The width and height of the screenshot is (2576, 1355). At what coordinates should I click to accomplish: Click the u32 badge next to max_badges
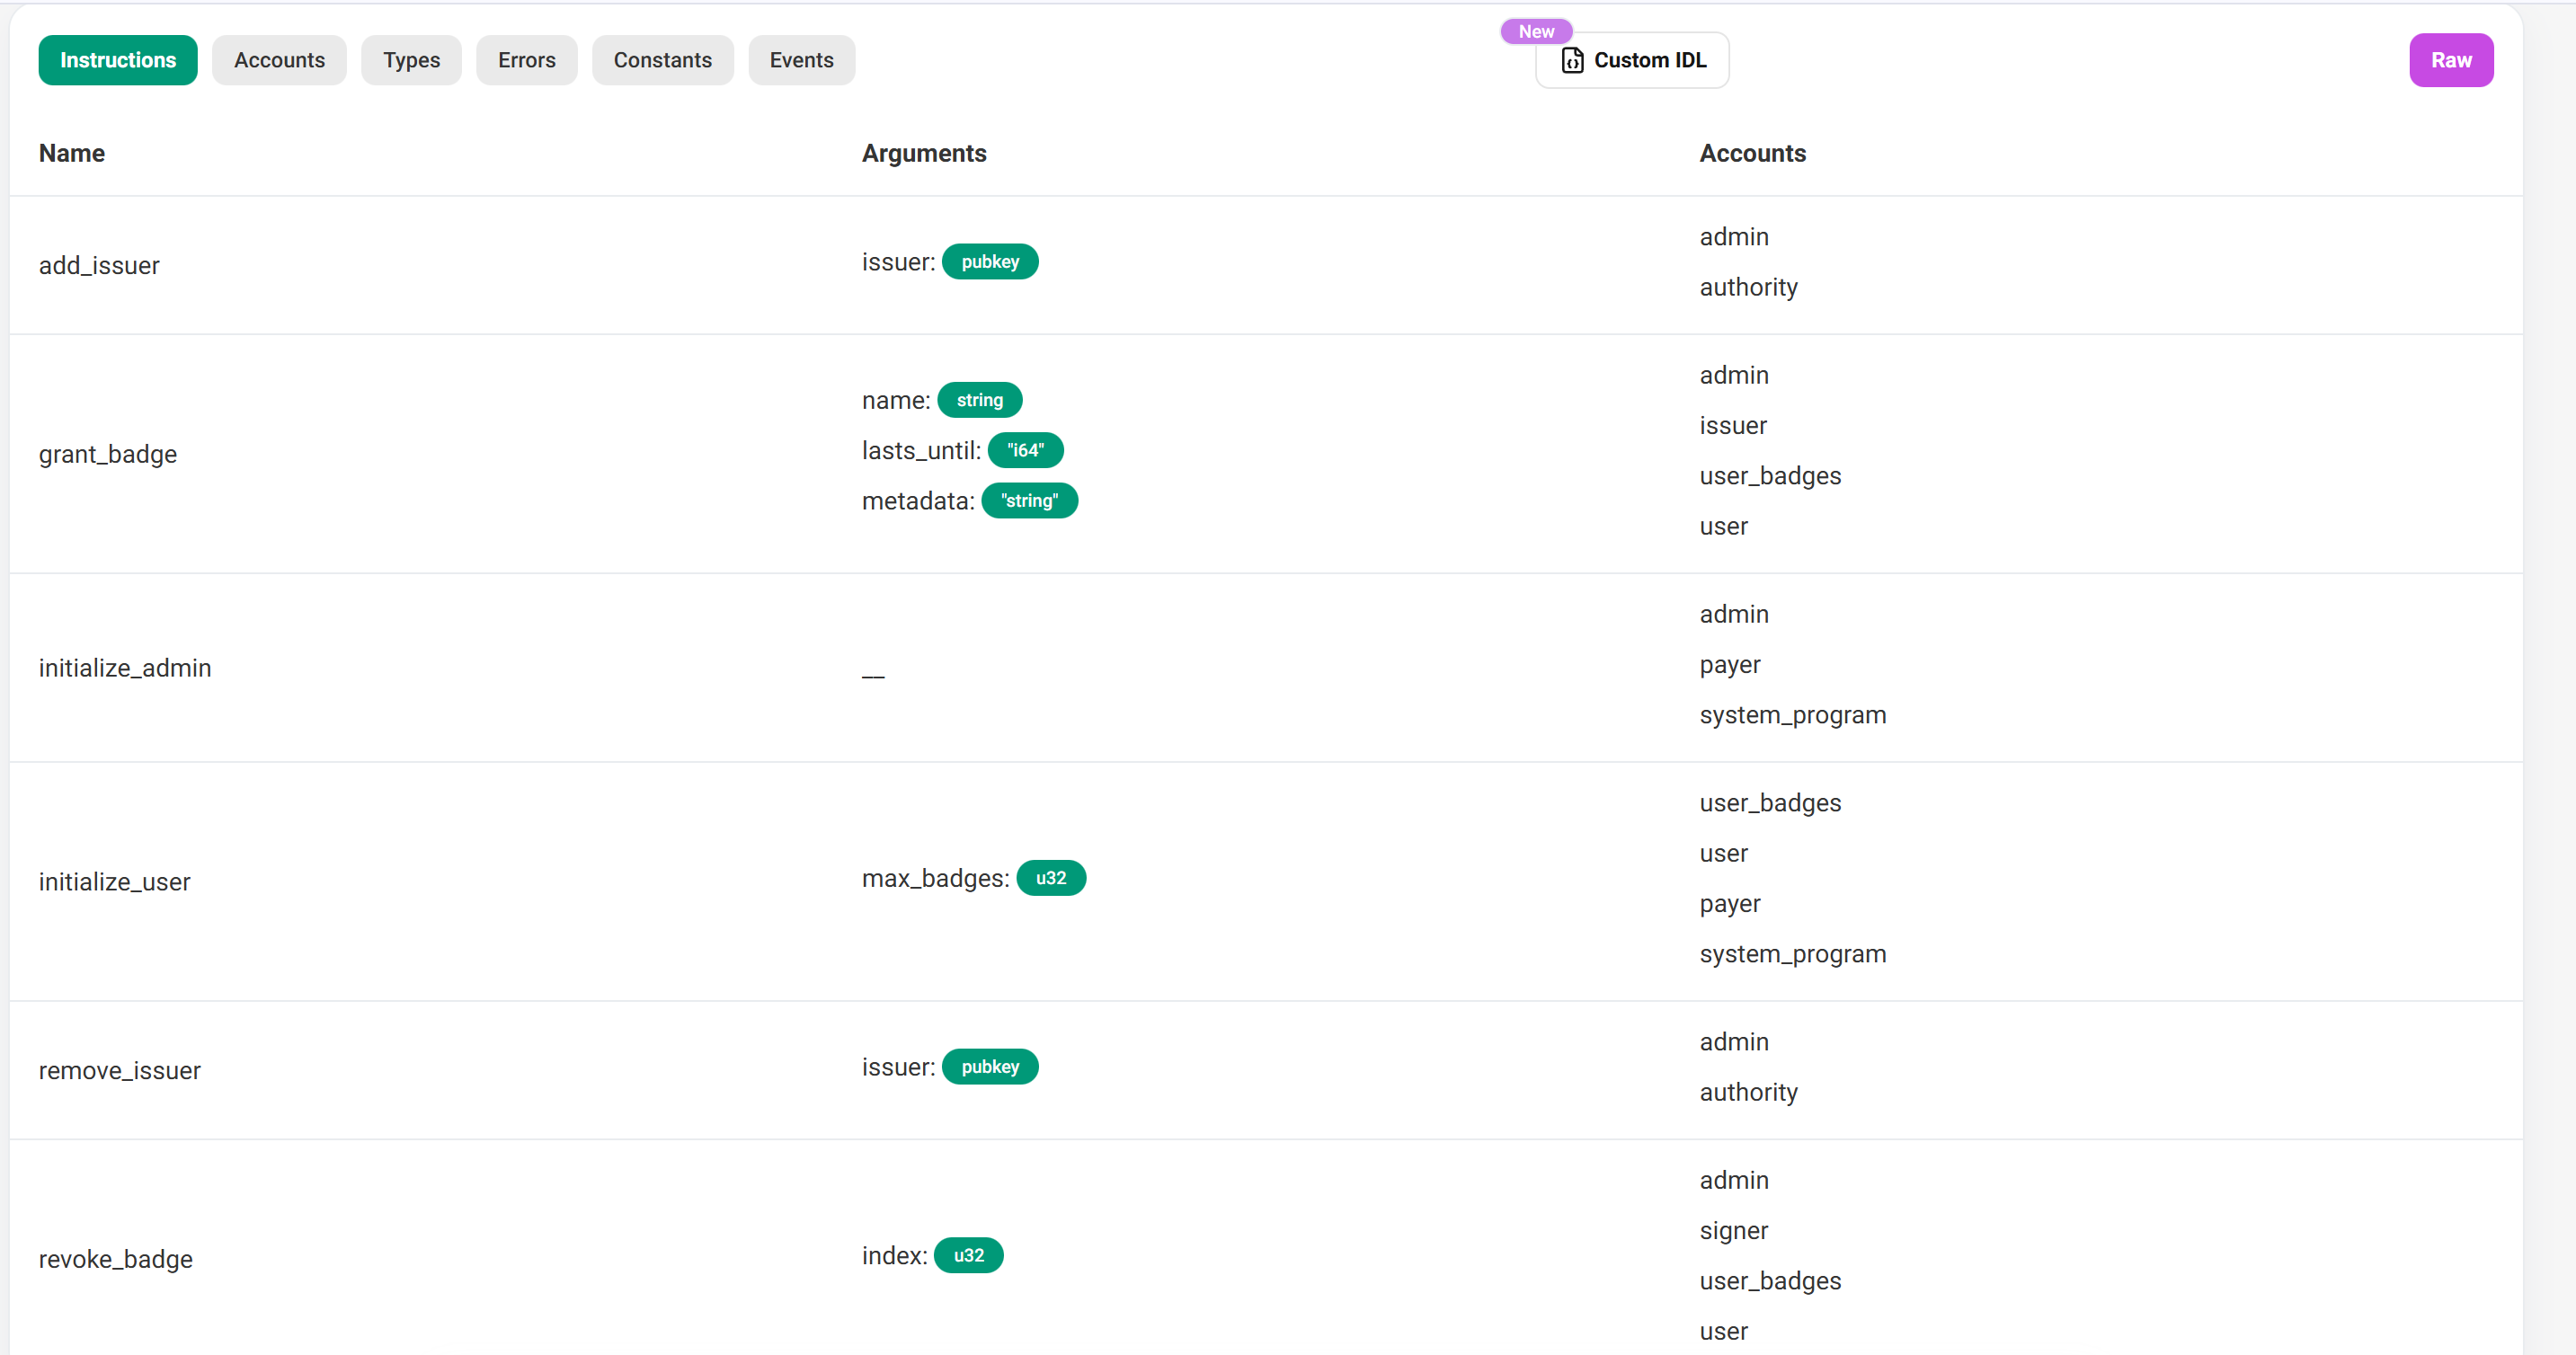[x=1050, y=878]
